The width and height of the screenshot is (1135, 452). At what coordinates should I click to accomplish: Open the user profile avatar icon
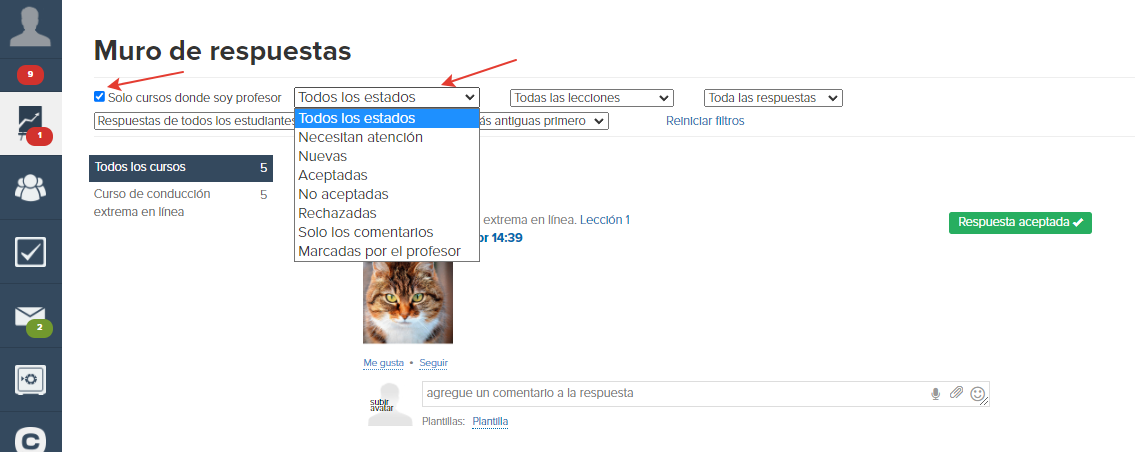click(x=30, y=27)
